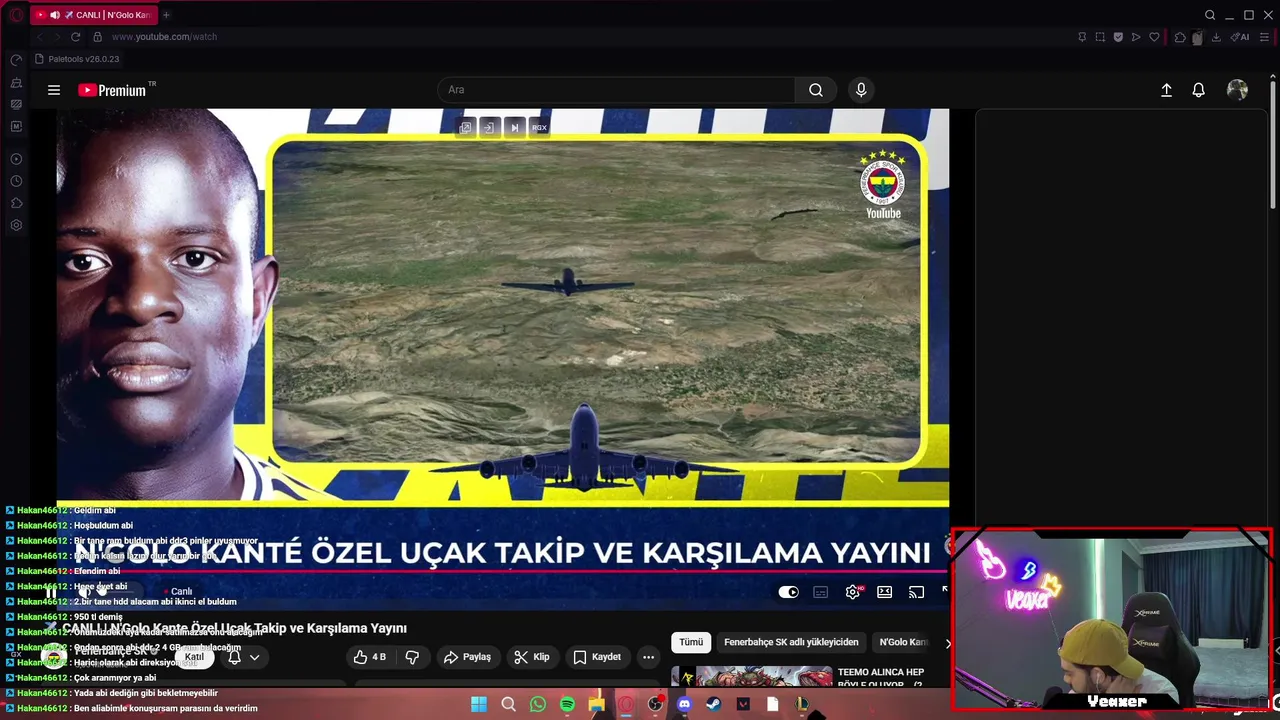Toggle the autoplay switch in the player
This screenshot has height=720, width=1280.
pos(789,592)
